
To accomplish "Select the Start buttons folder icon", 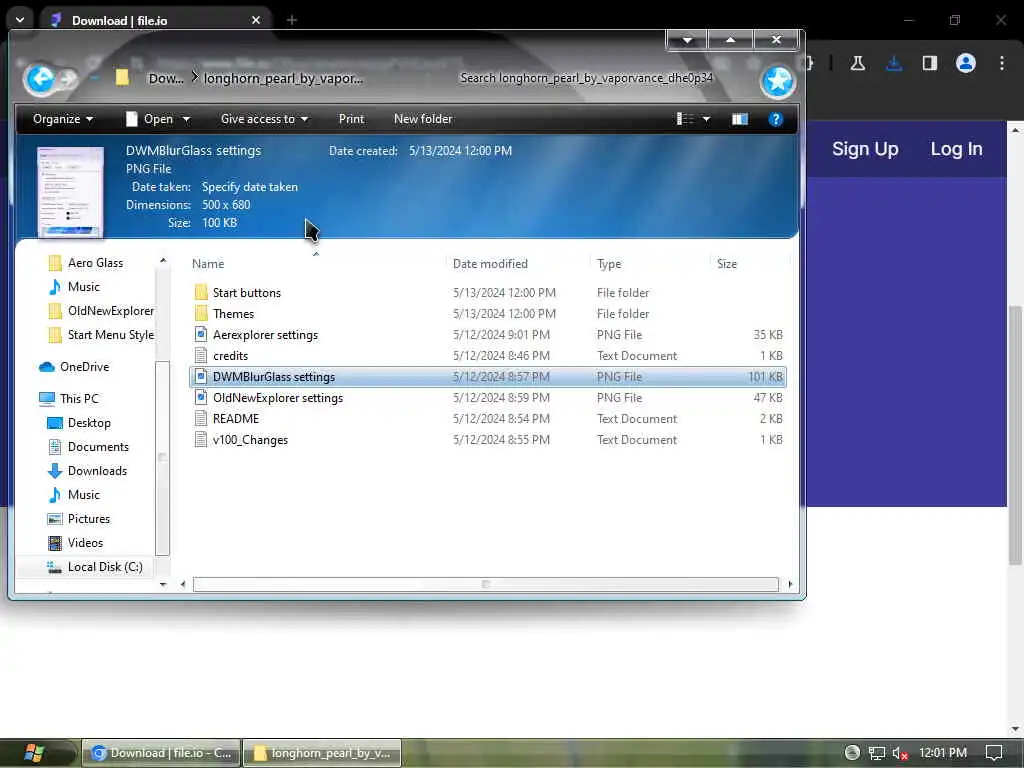I will (201, 293).
